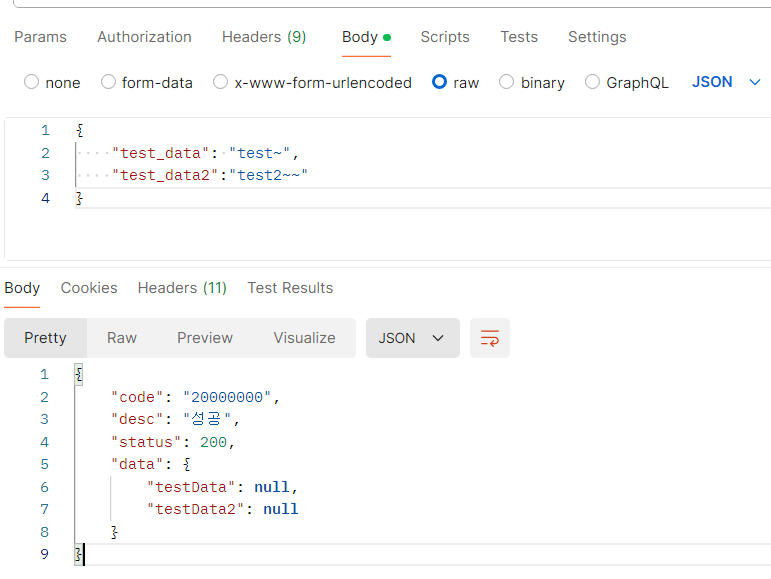Click the "testData" key in response

coord(191,487)
